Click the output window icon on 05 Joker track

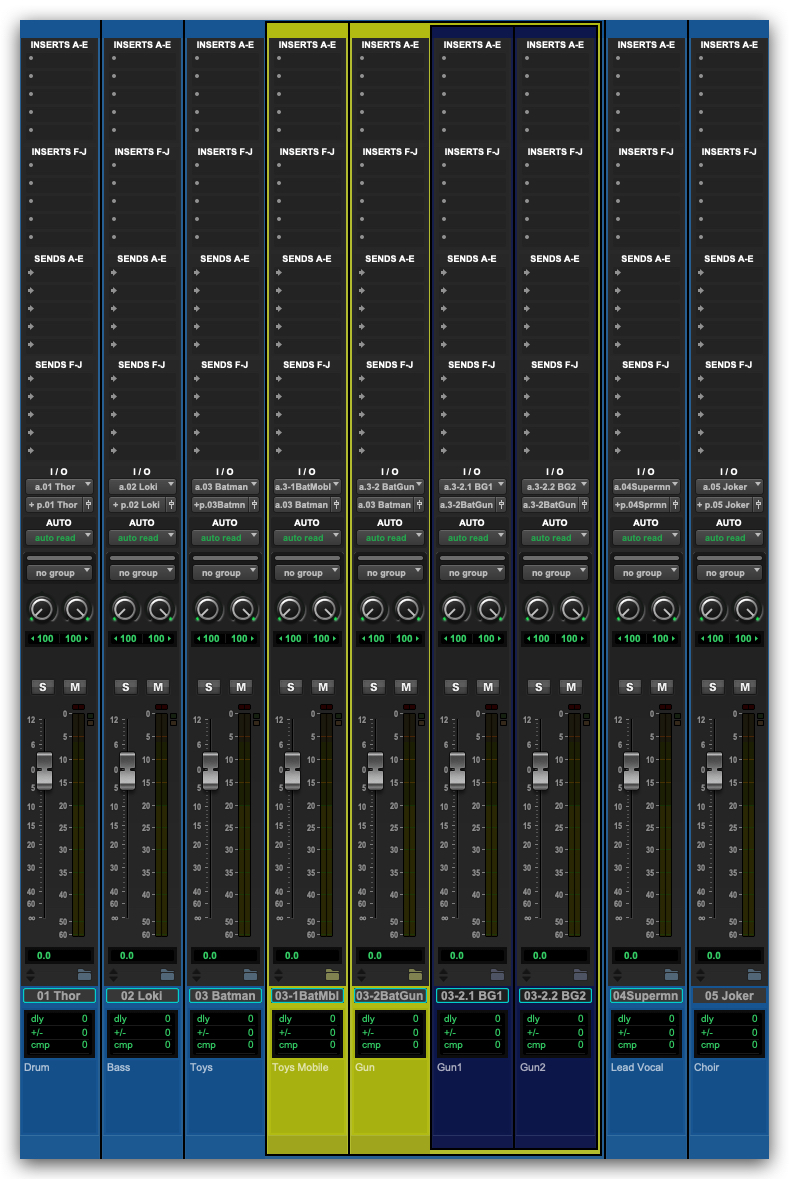click(758, 505)
